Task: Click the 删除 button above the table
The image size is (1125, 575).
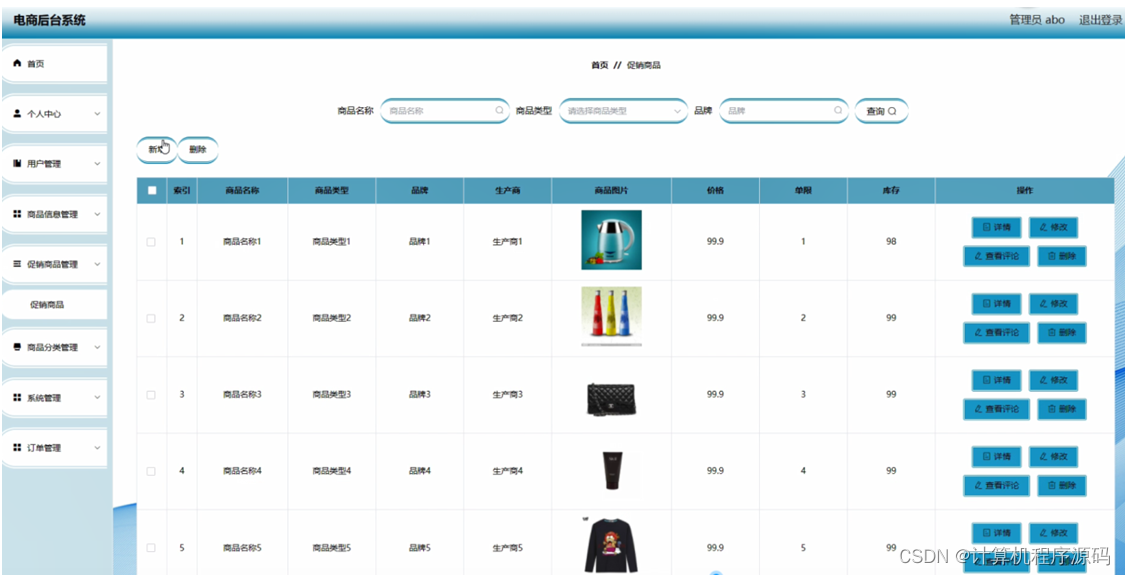Action: 198,150
